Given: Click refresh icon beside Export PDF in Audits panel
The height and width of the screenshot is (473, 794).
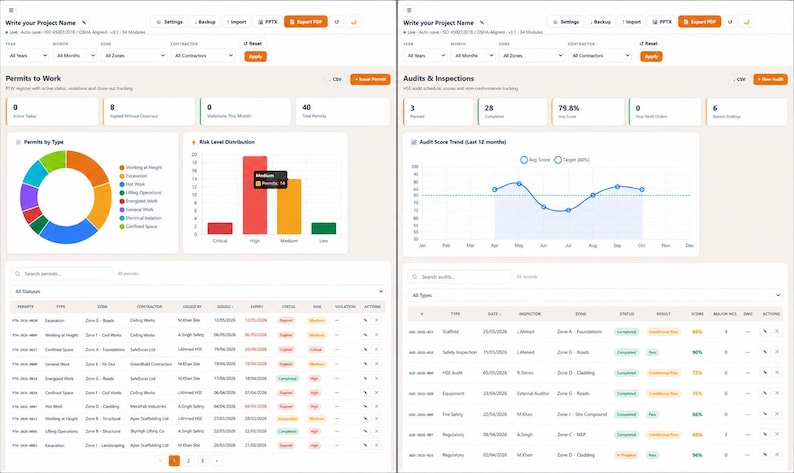Looking at the screenshot, I should pos(730,22).
